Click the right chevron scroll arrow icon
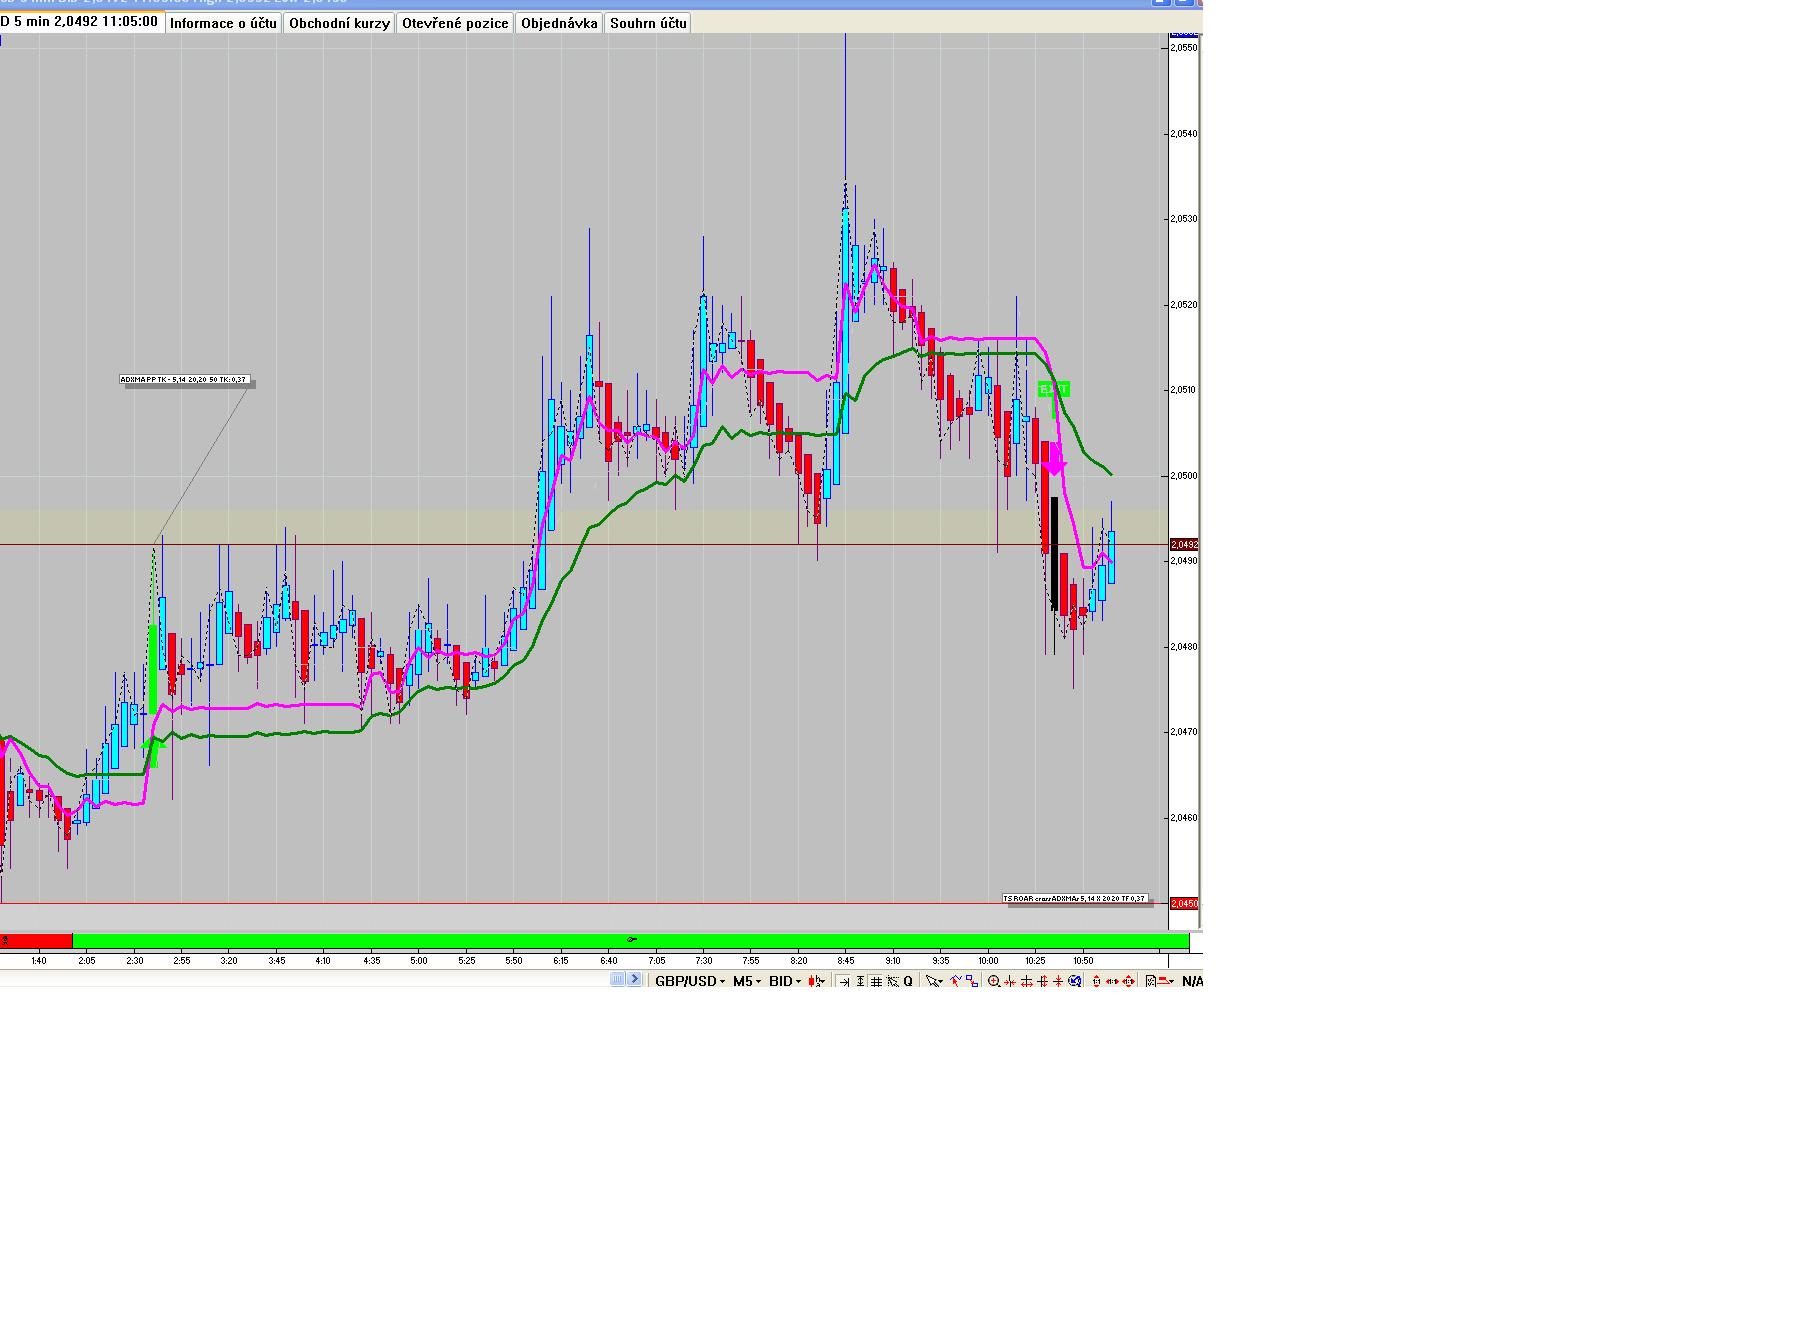The image size is (1816, 1342). pyautogui.click(x=635, y=979)
